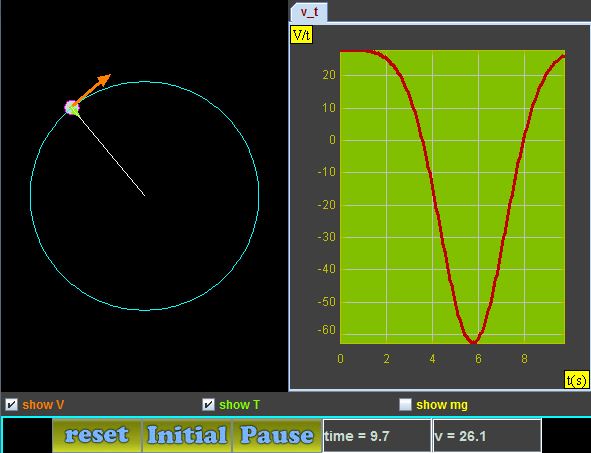Click the 6 tick on the time axis
Viewport: 591px width, 453px height.
pyautogui.click(x=478, y=359)
